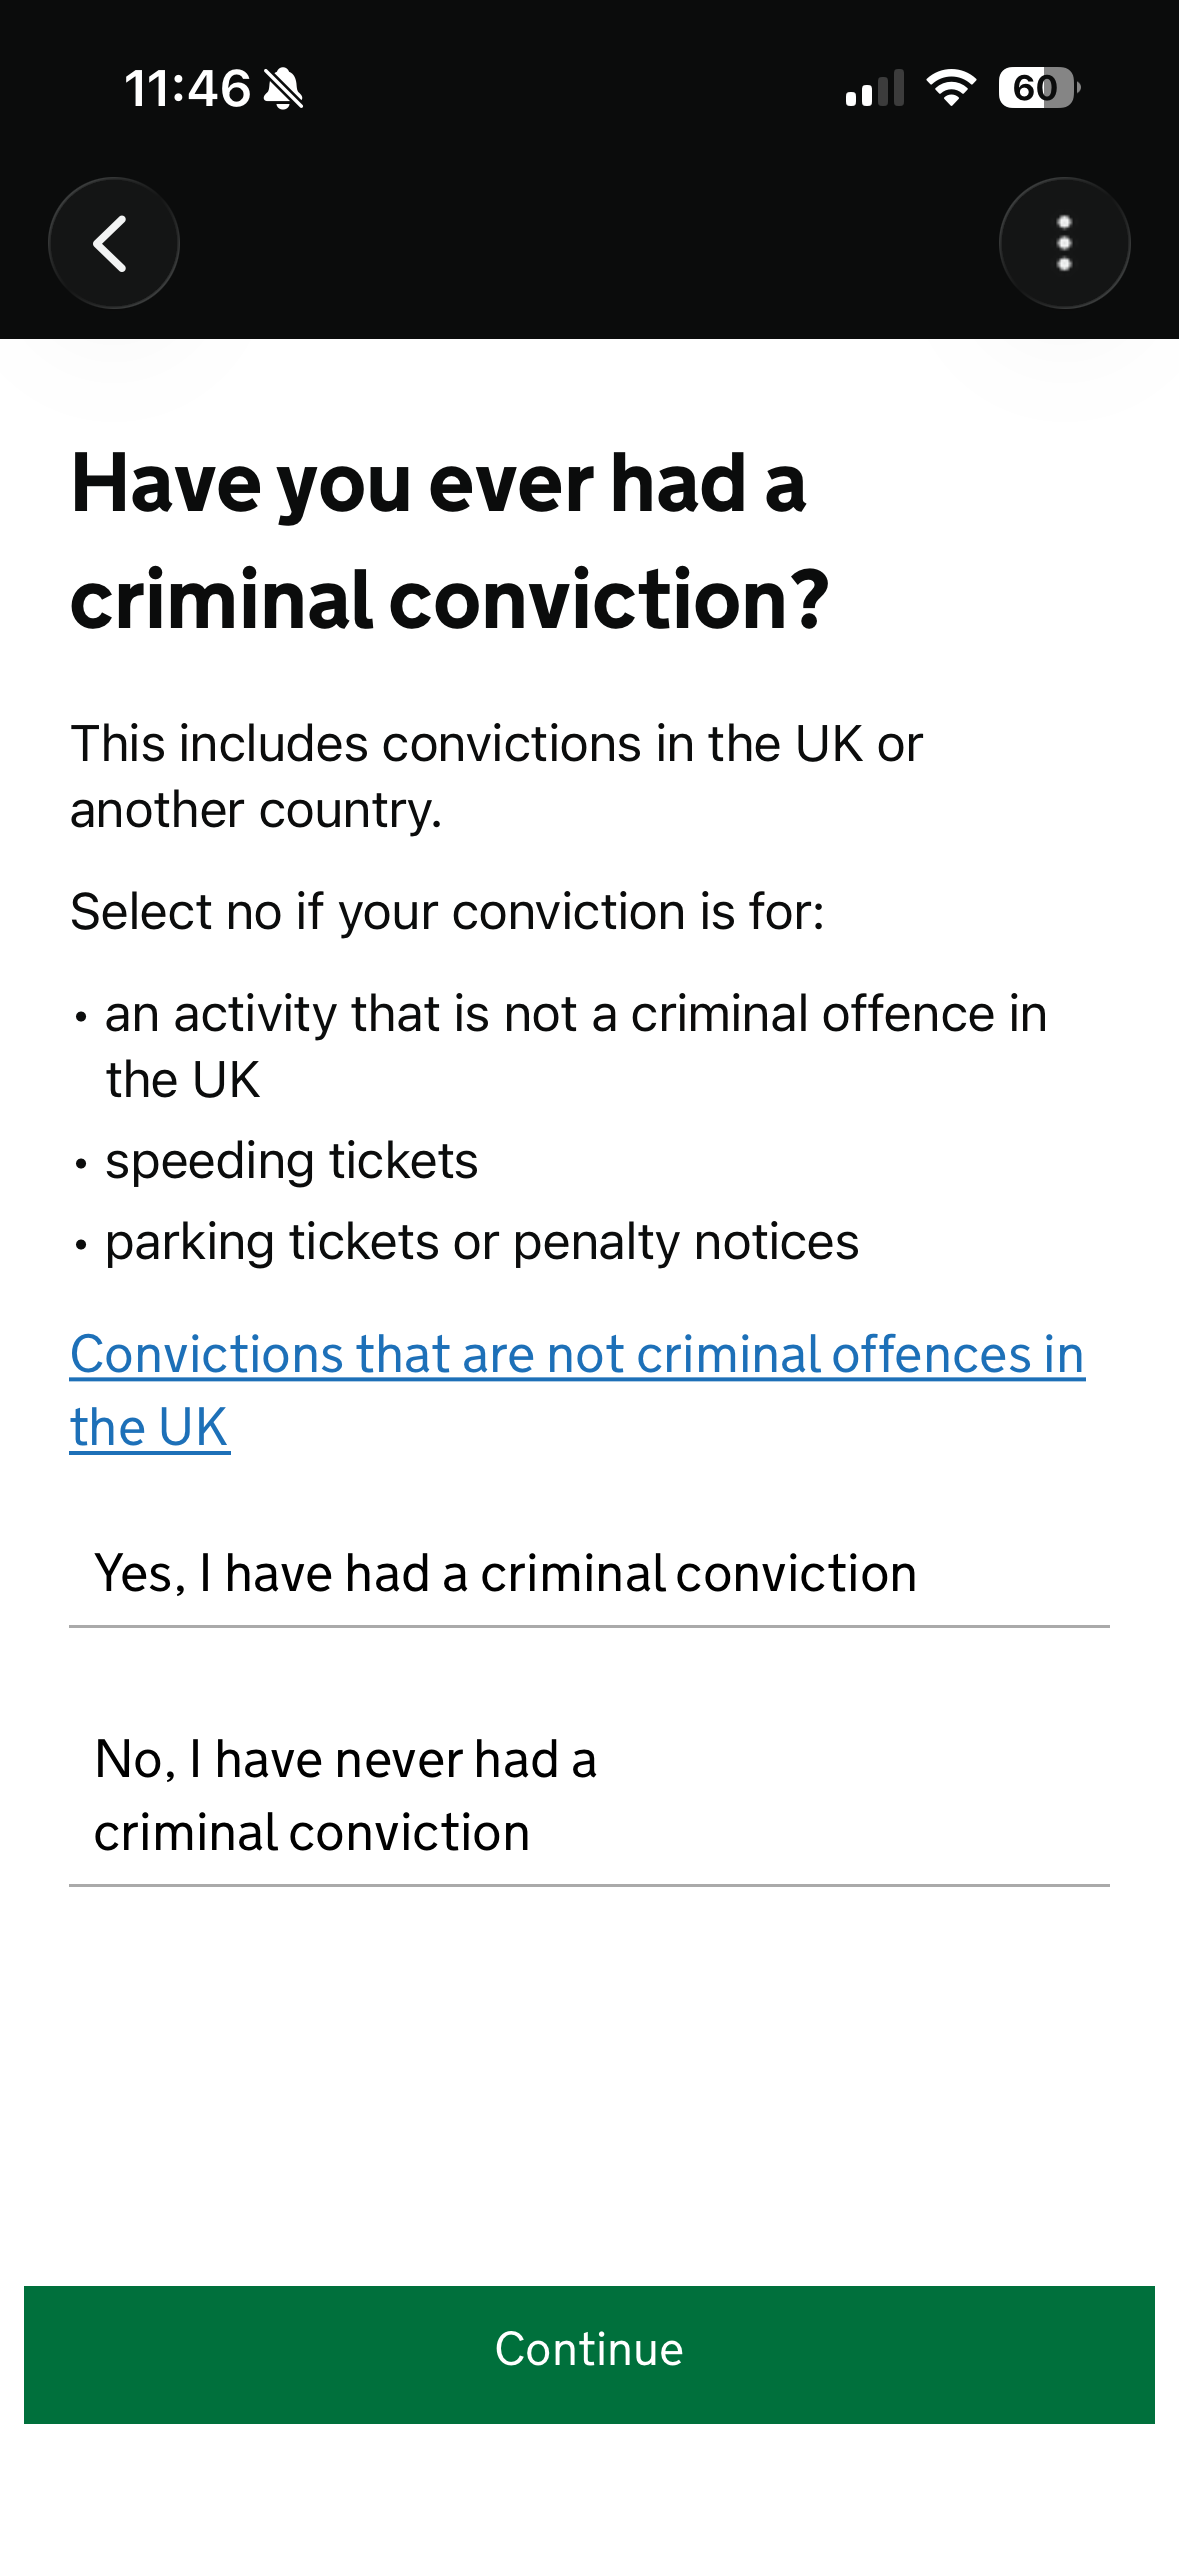This screenshot has height=2556, width=1179.
Task: Tap the silent mode bell icon
Action: click(x=284, y=89)
